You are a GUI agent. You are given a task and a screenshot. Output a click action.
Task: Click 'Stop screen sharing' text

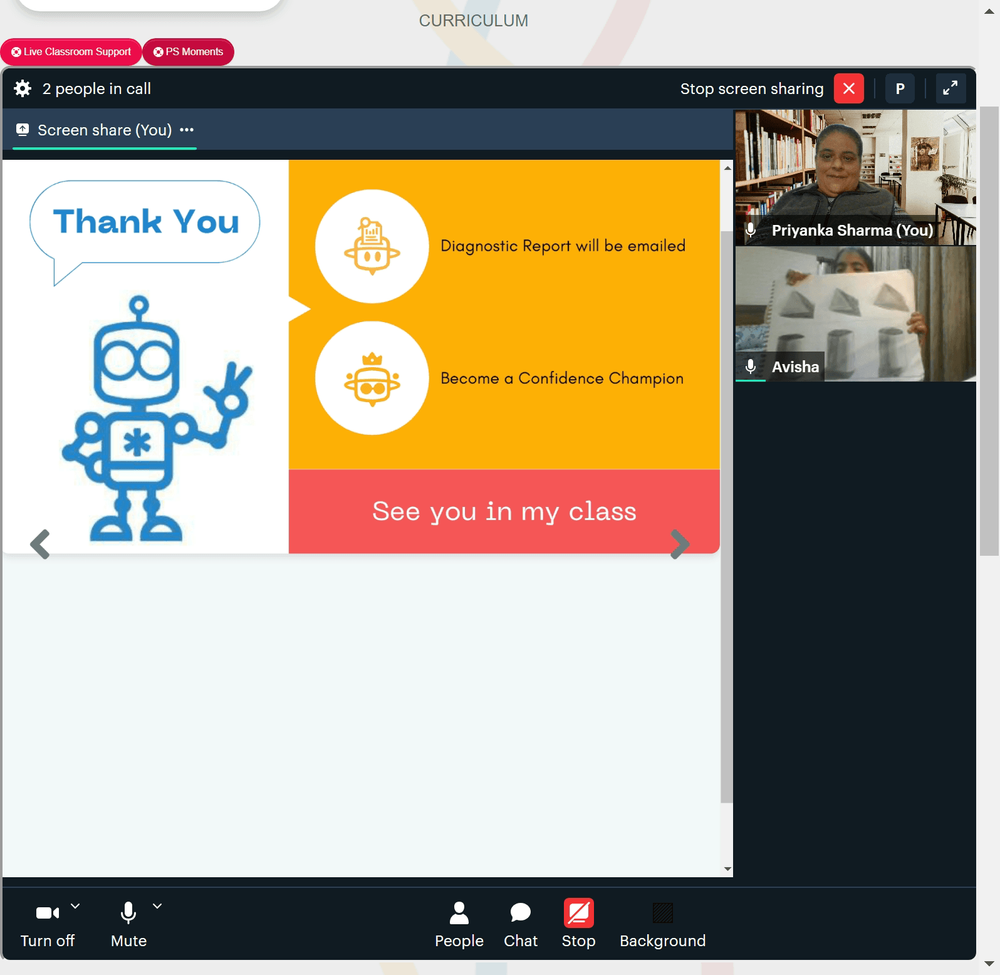click(x=752, y=89)
